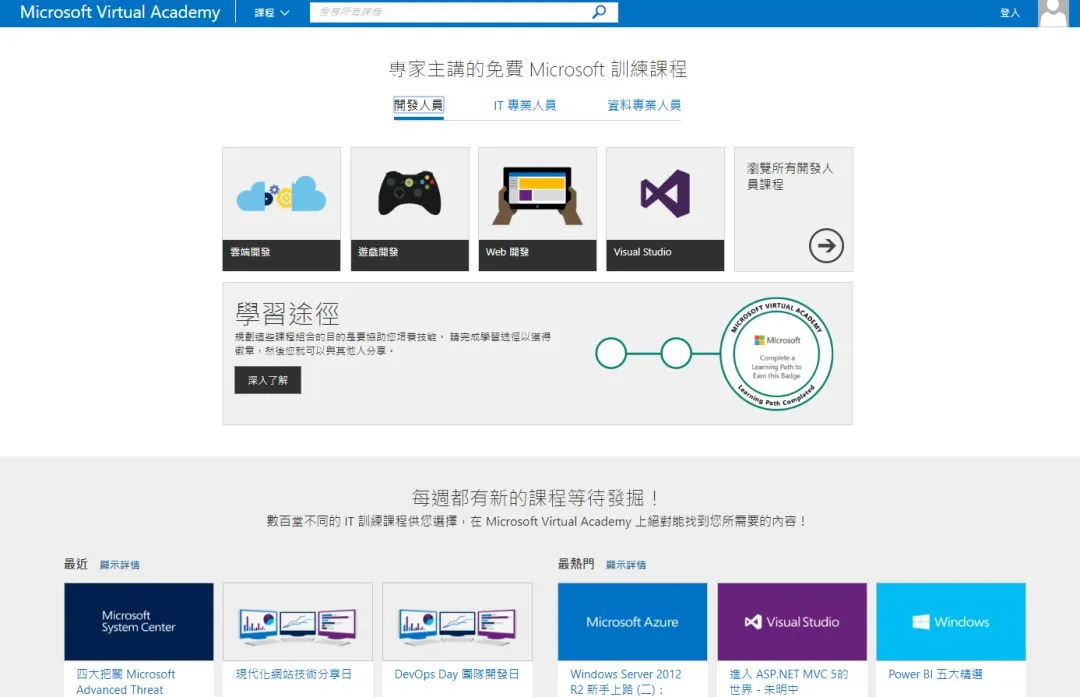Click the circled arrow to browse all developer courses
This screenshot has width=1080, height=697.
[826, 245]
